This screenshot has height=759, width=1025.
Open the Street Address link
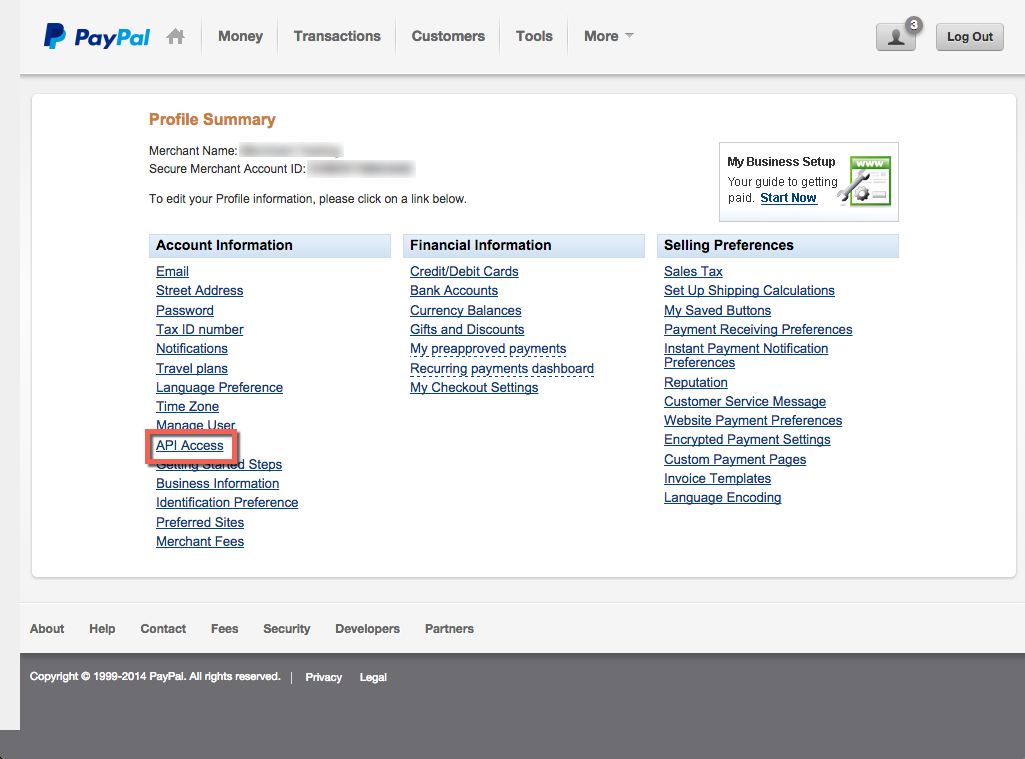click(199, 290)
